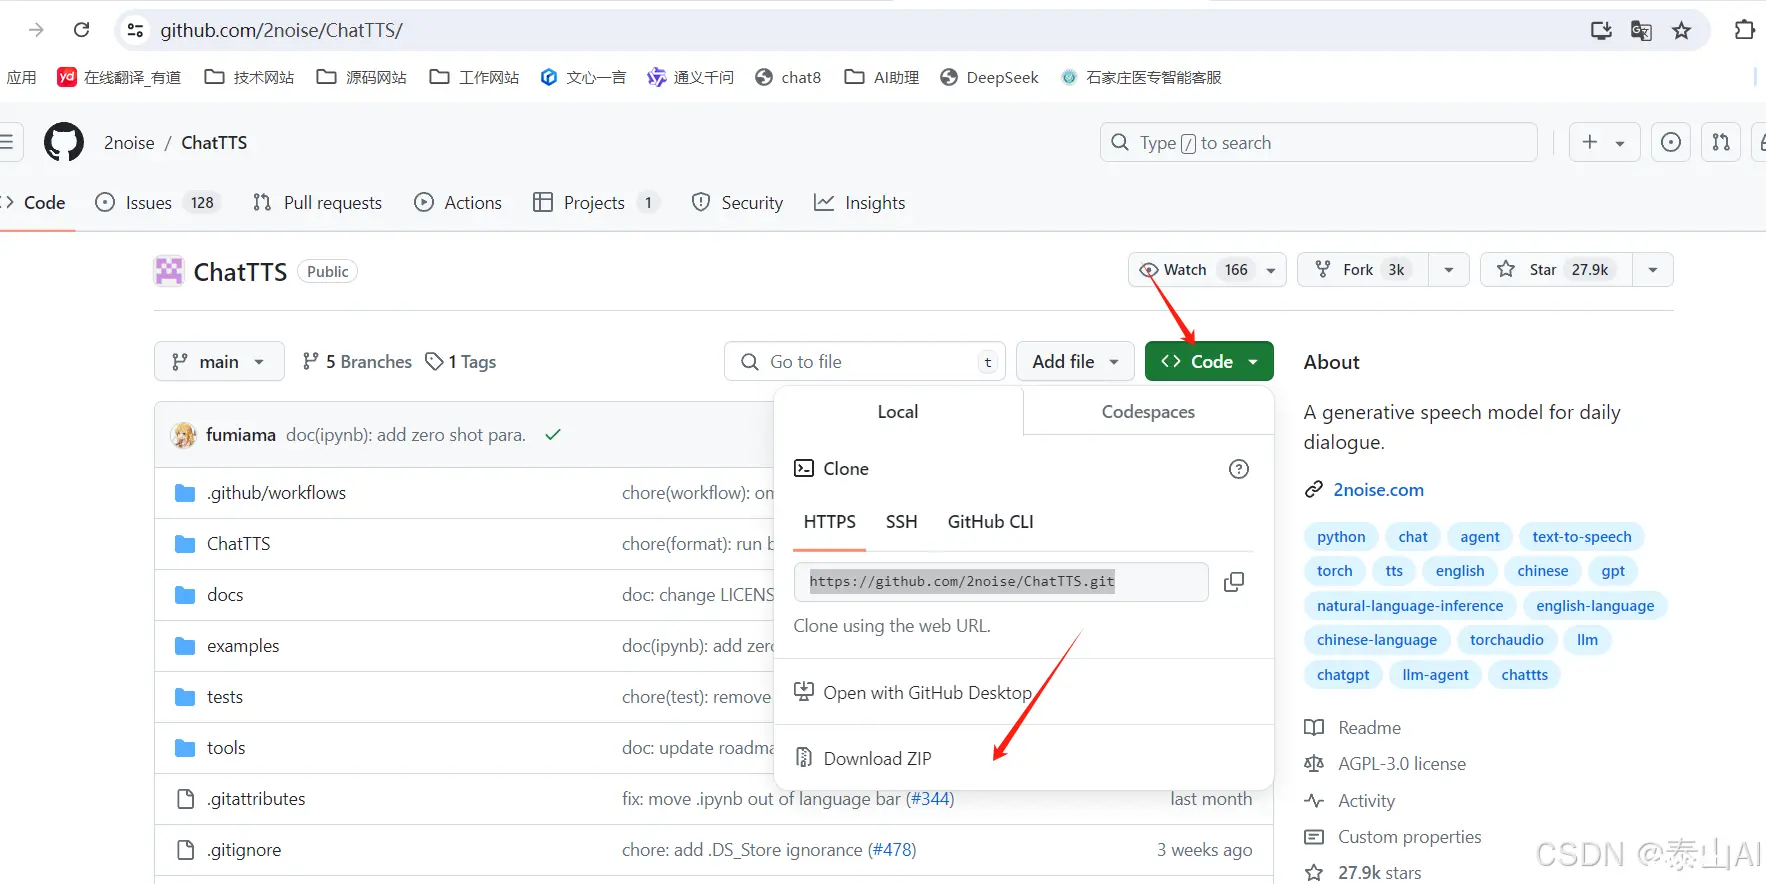Viewport: 1766px width, 884px height.
Task: Open the AGPL-3.0 license link
Action: pos(1401,764)
